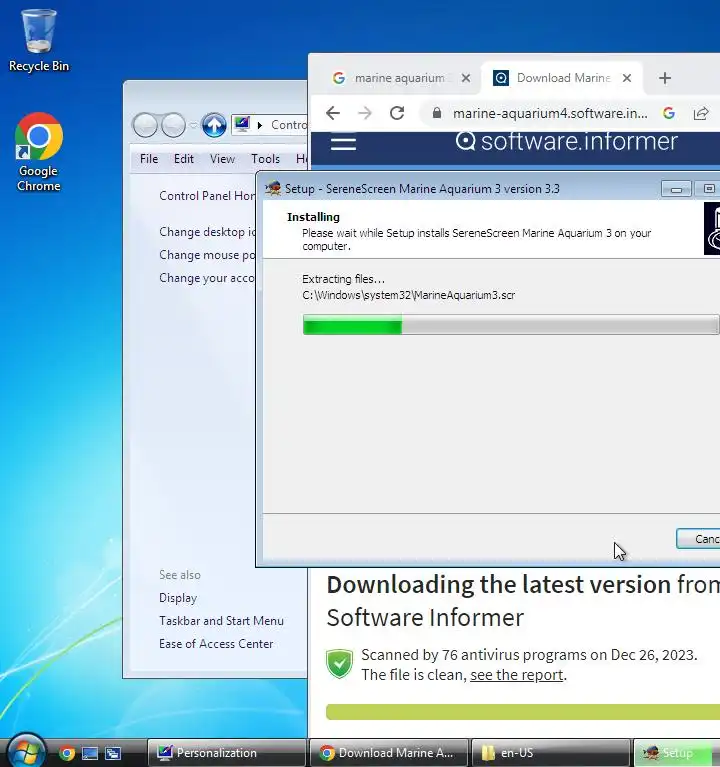Click the installer extraction progress bar
This screenshot has height=767, width=720.
(x=511, y=325)
